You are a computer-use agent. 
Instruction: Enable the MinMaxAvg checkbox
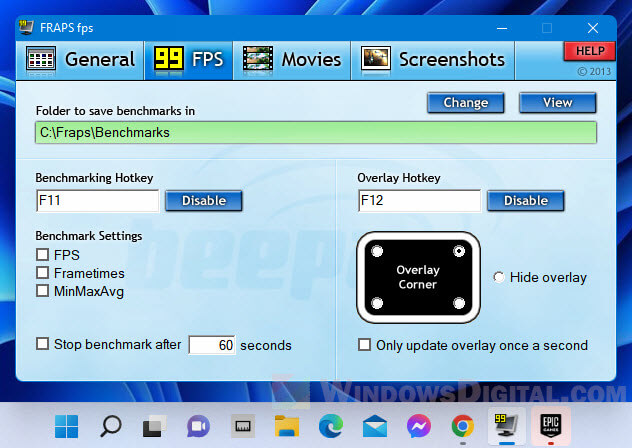(x=43, y=291)
